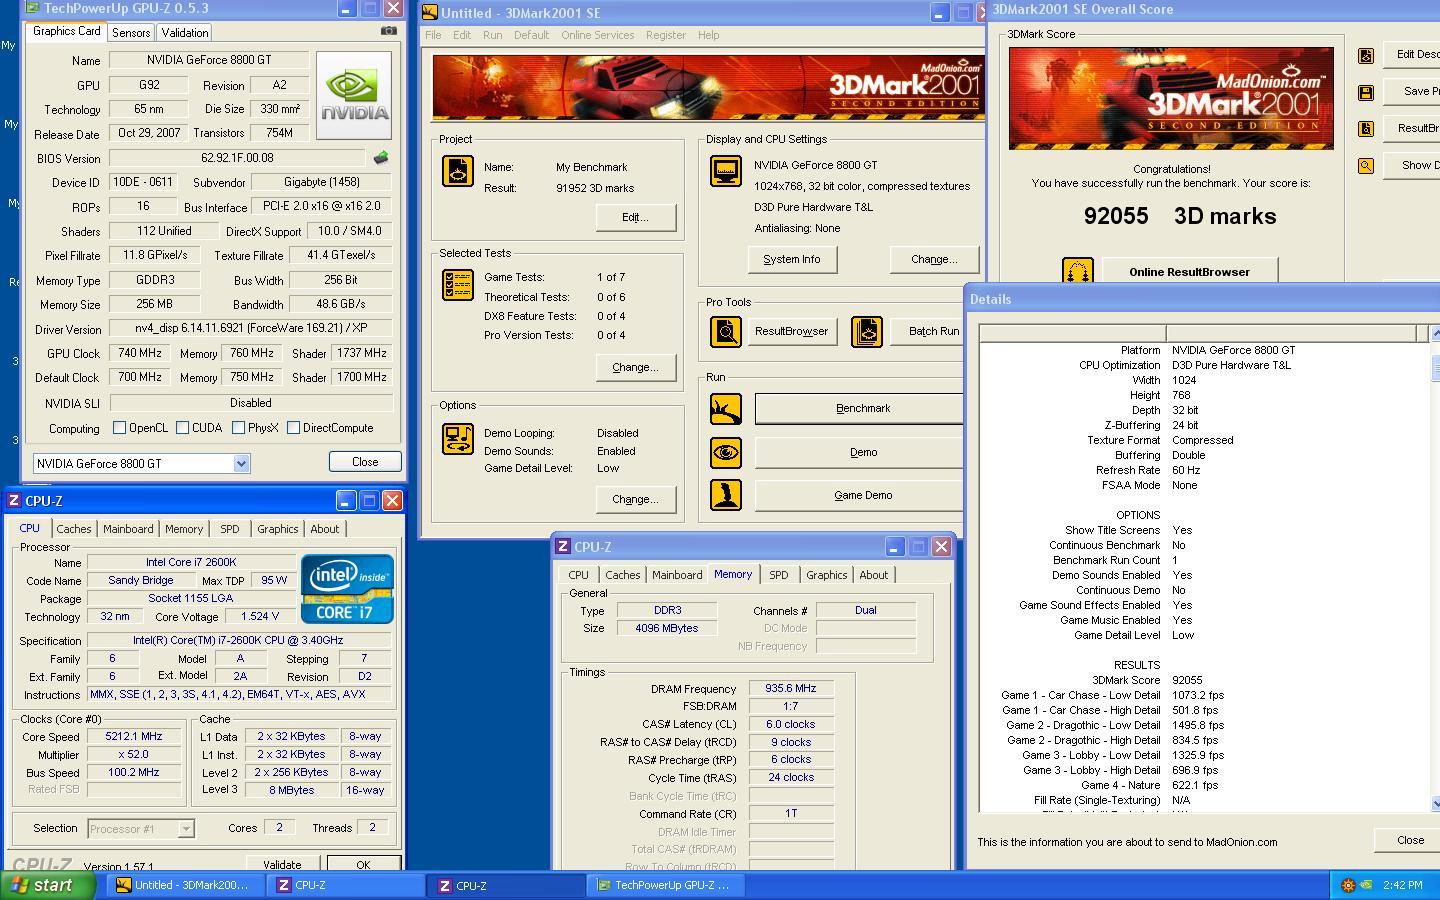Click the Options icon in 3DMark2001
Image resolution: width=1440 pixels, height=900 pixels.
click(x=458, y=439)
